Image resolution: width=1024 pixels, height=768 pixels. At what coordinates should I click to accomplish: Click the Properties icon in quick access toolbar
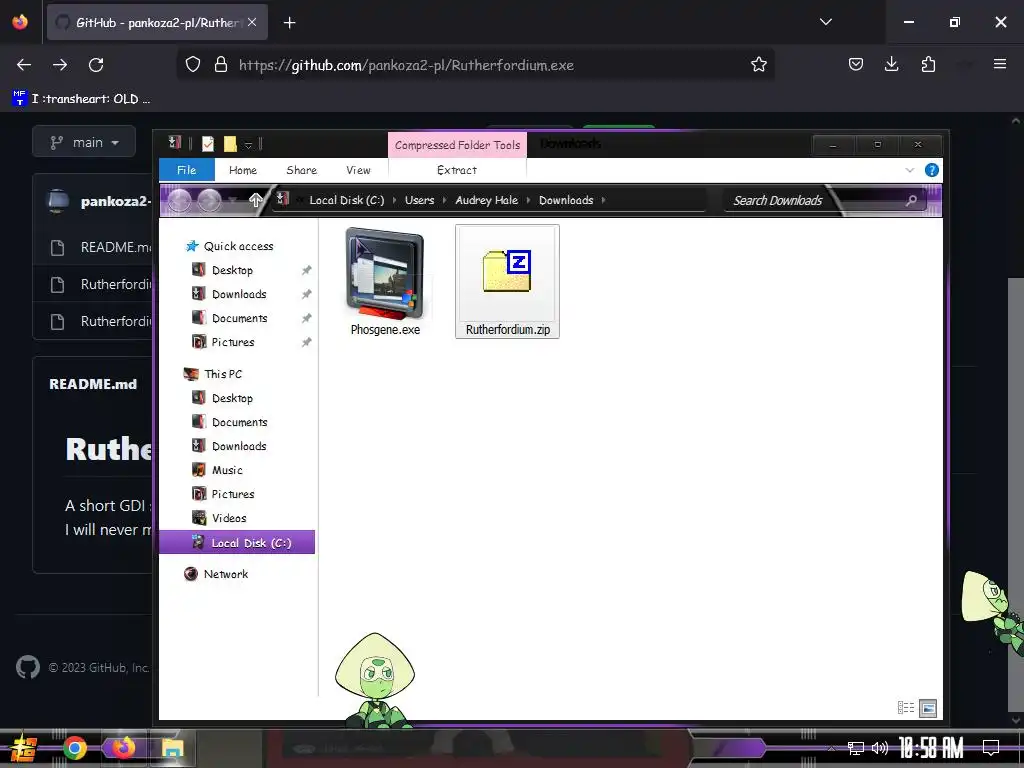[208, 144]
